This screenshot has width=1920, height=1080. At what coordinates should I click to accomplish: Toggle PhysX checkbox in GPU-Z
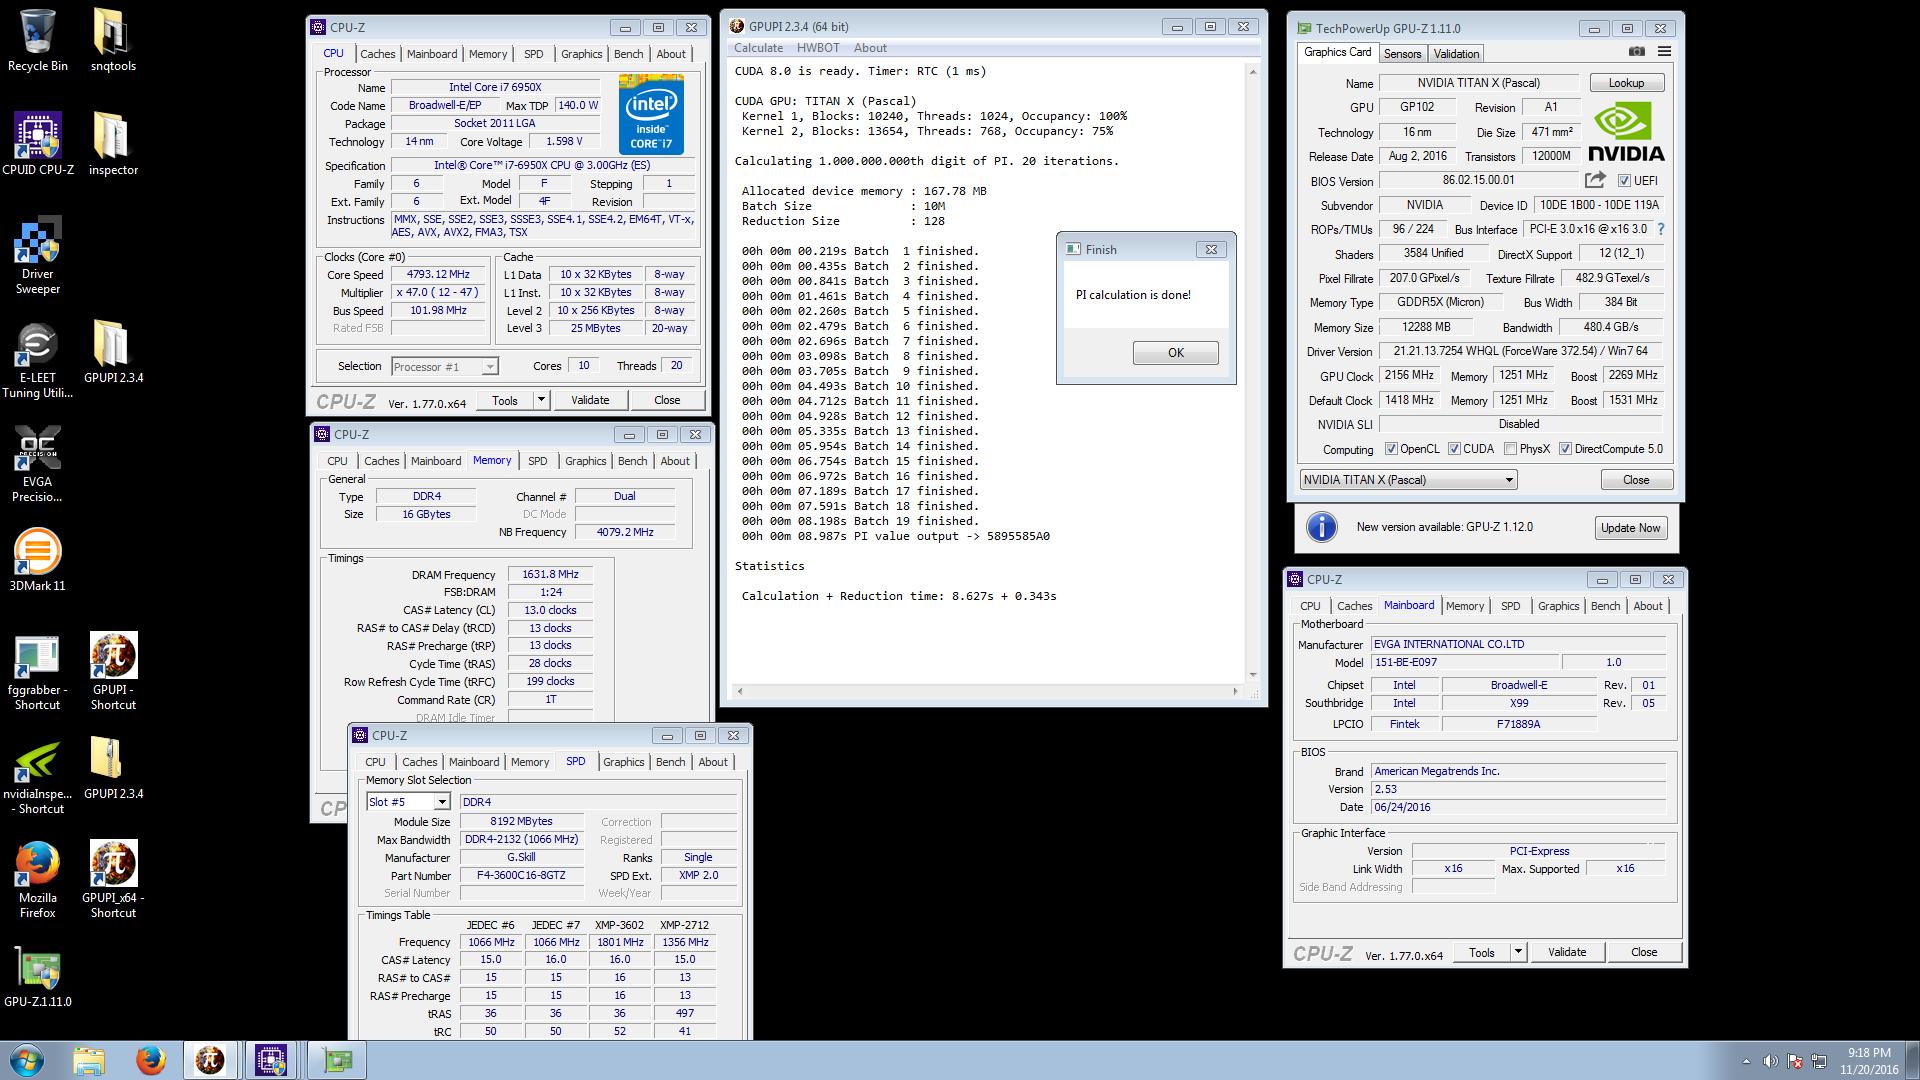1510,449
